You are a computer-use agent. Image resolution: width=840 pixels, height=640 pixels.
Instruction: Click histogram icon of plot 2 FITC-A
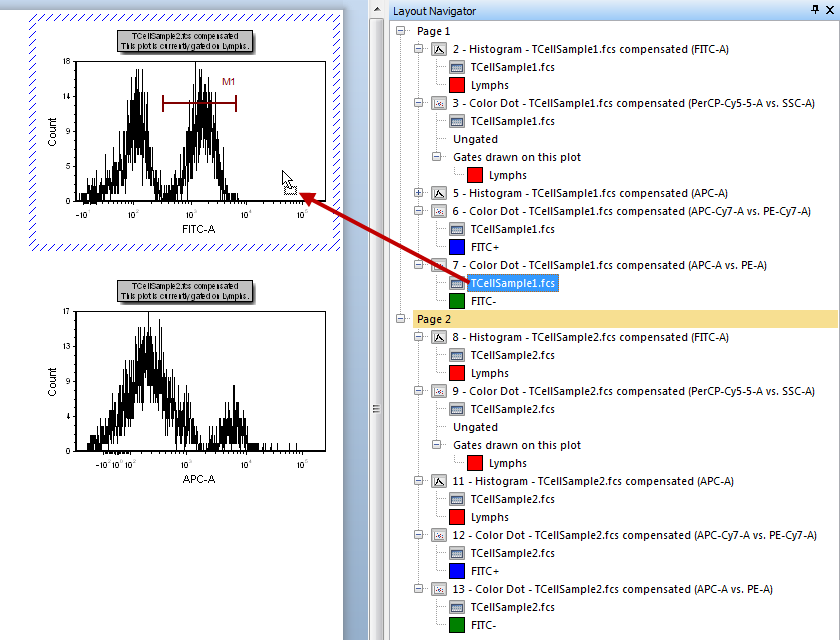pos(438,49)
